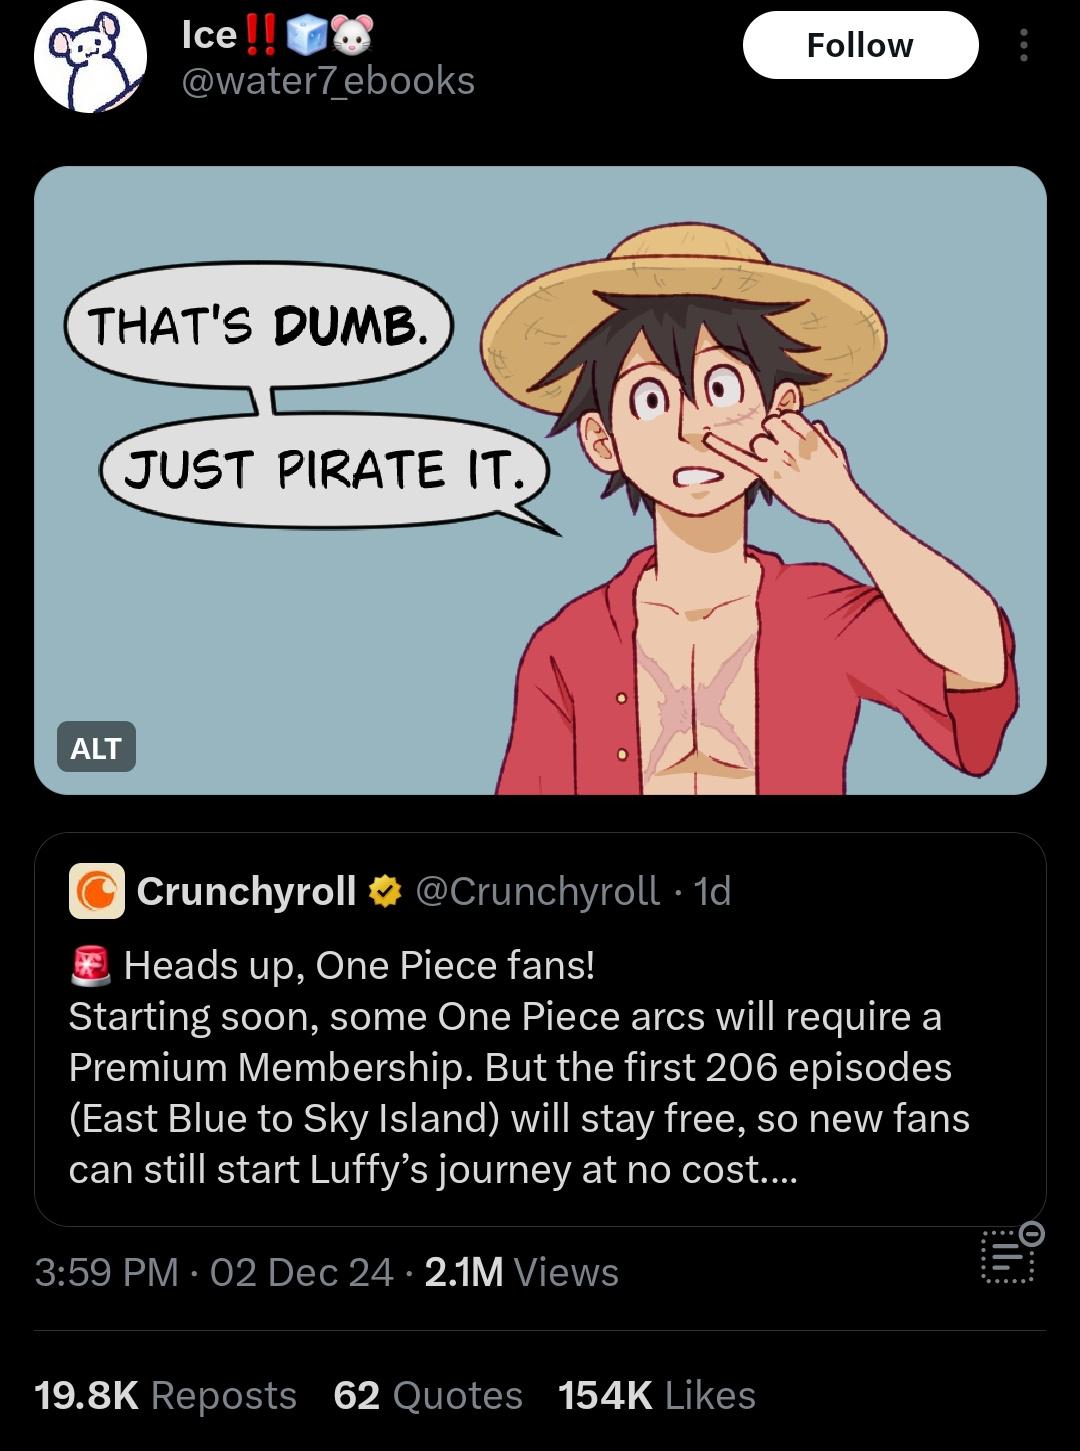Click the three-dot more options icon
1080x1451 pixels.
pos(1023,45)
